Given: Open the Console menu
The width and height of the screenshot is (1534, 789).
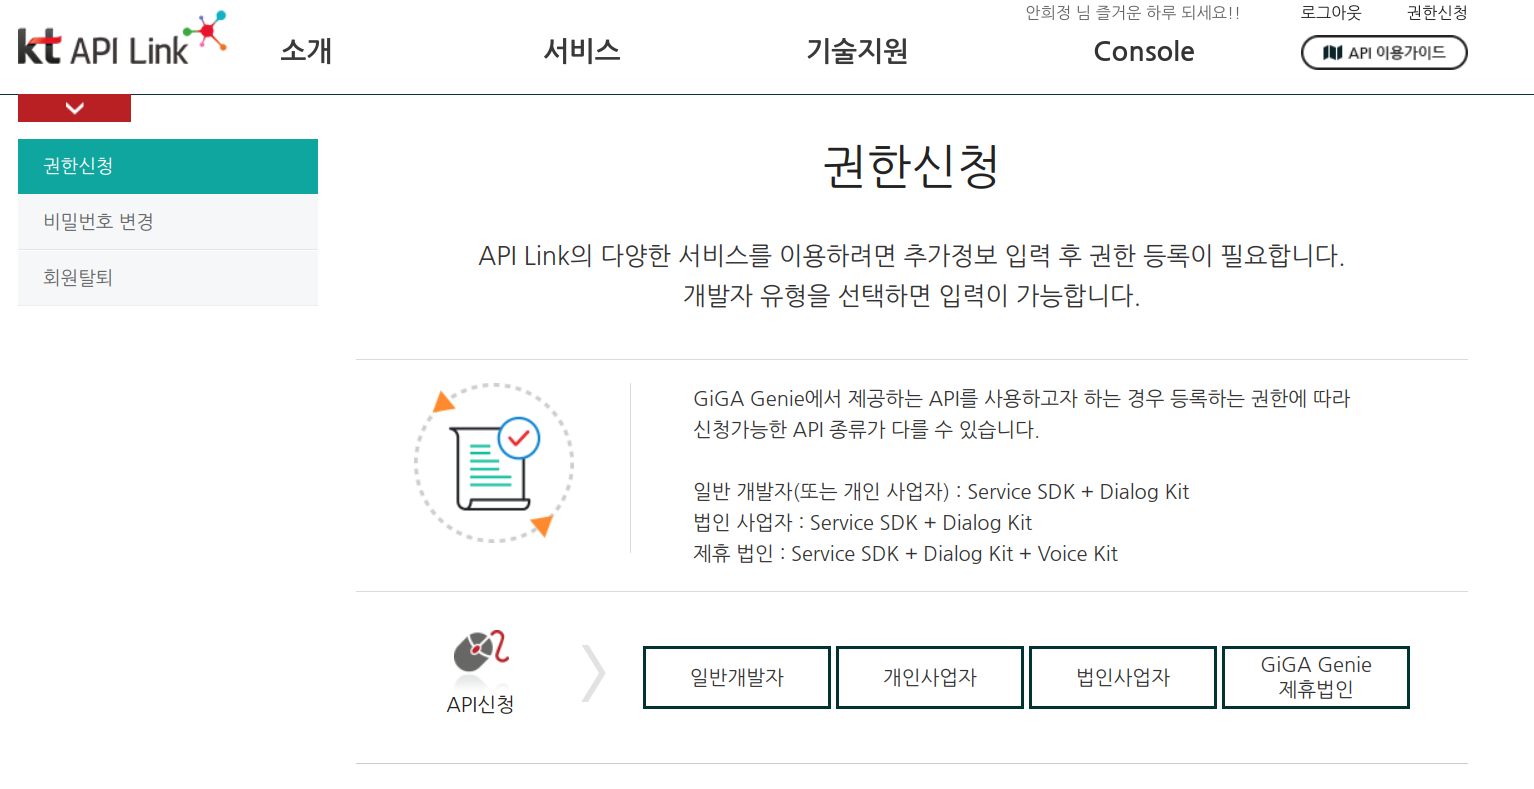Looking at the screenshot, I should (1144, 51).
